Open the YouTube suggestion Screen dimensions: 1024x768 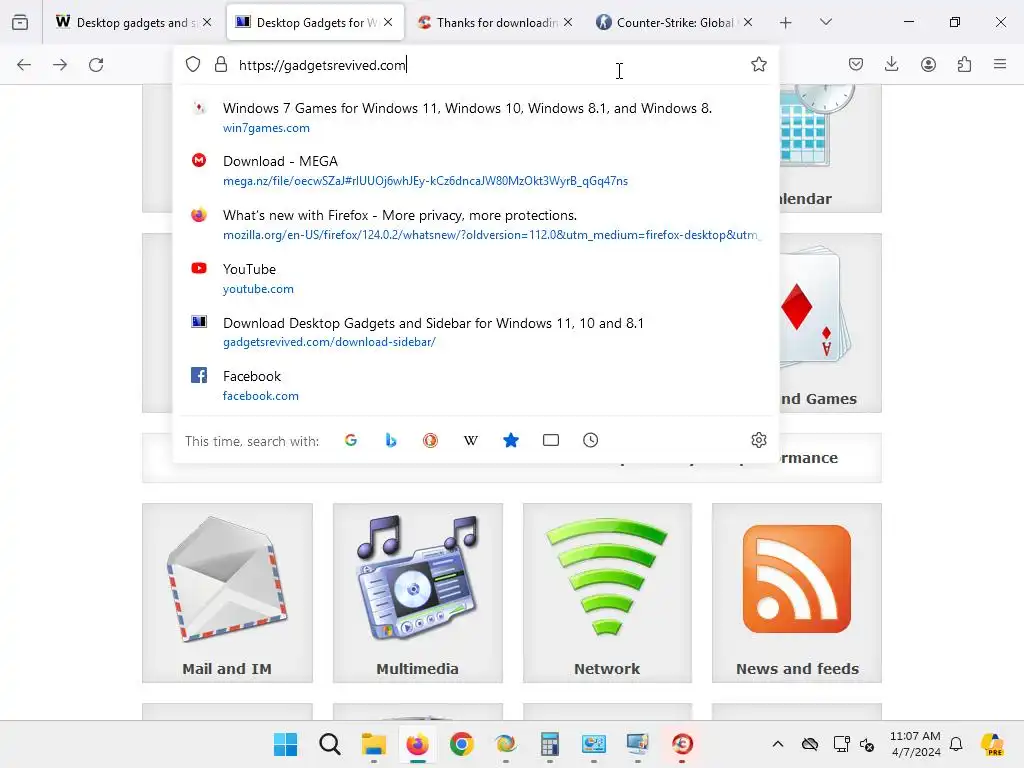tap(475, 278)
